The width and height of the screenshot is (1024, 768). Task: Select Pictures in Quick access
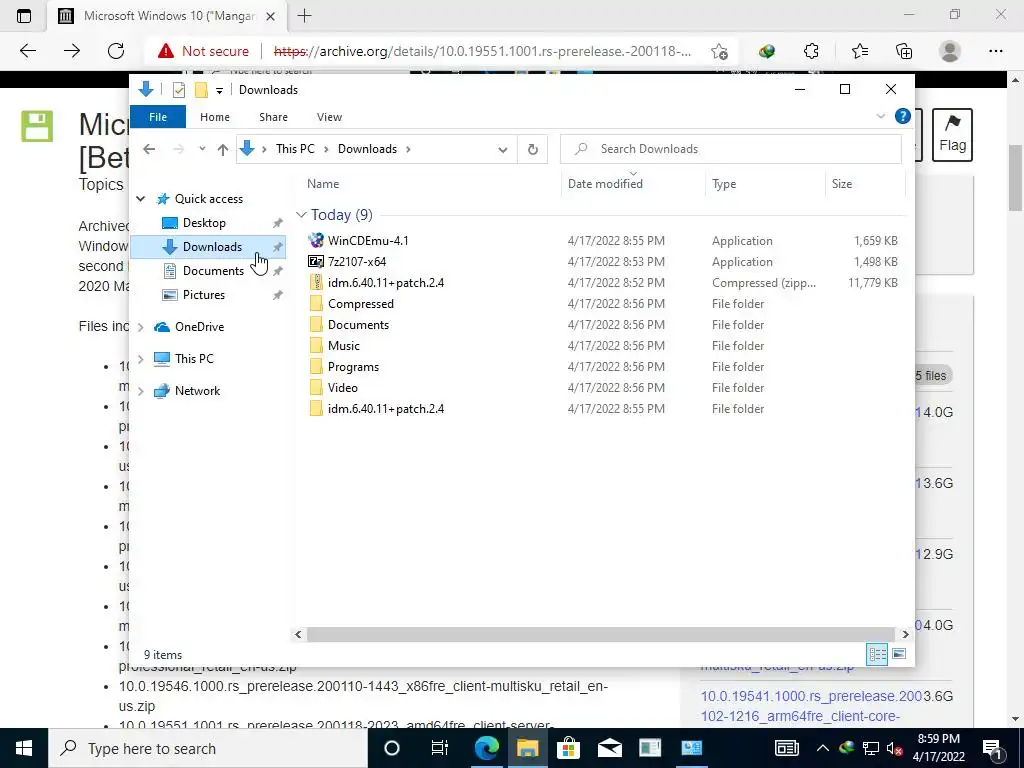203,295
